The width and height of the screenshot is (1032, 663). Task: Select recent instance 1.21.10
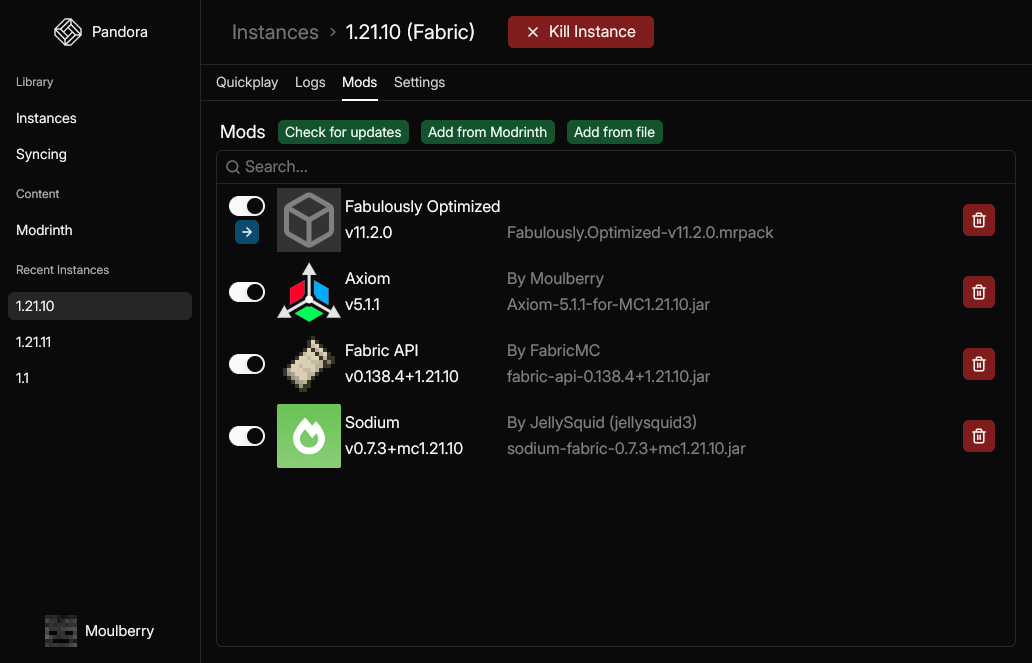(100, 306)
